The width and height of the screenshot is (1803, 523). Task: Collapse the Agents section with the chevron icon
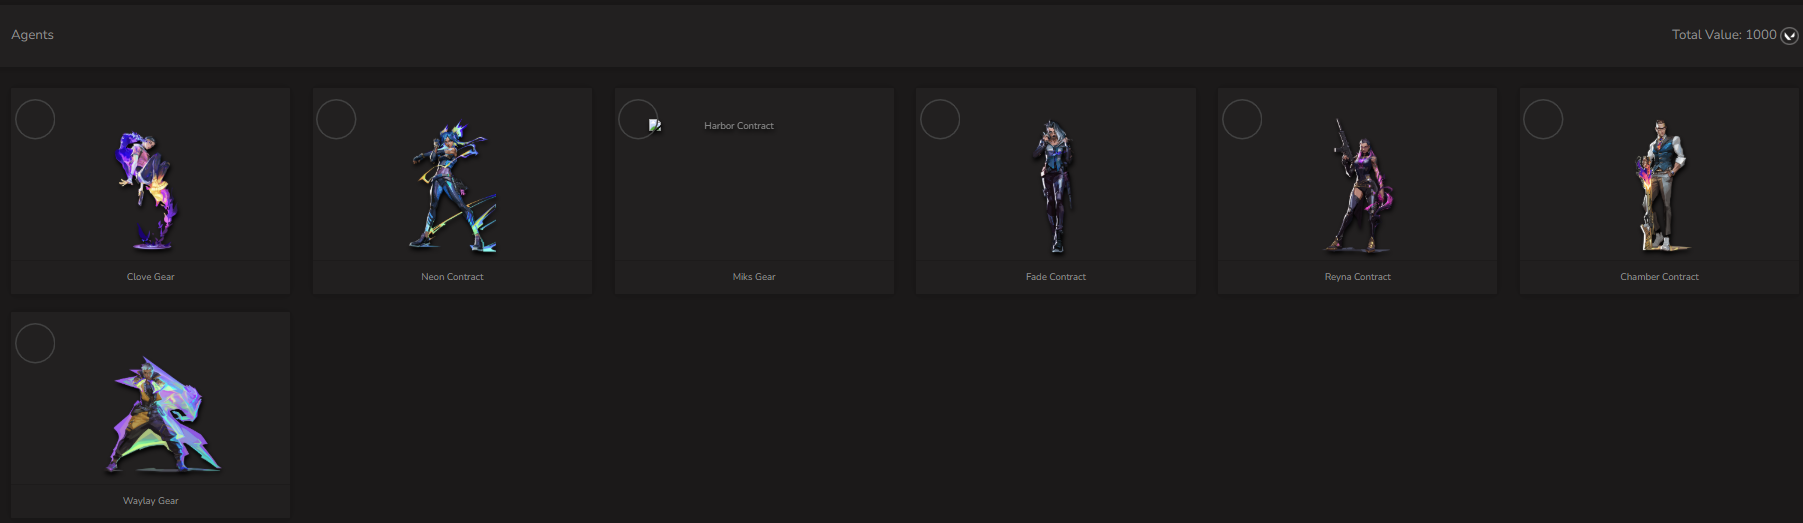(1790, 36)
